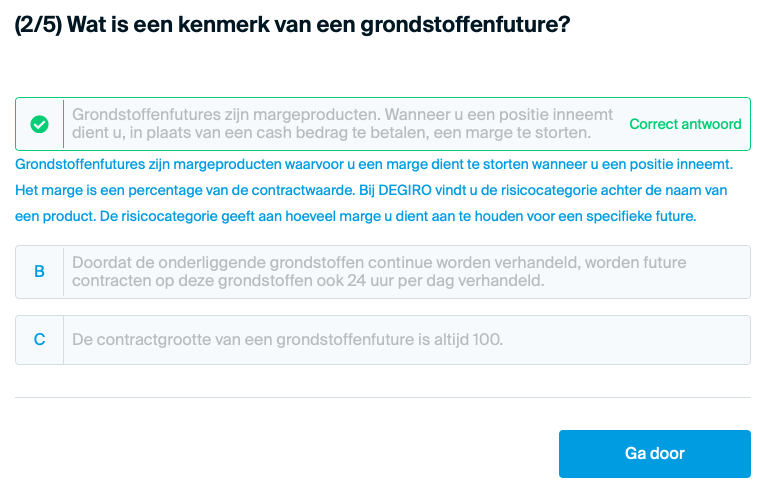Click the first blue explanation line about margeproducten
772x499 pixels.
pyautogui.click(x=374, y=164)
